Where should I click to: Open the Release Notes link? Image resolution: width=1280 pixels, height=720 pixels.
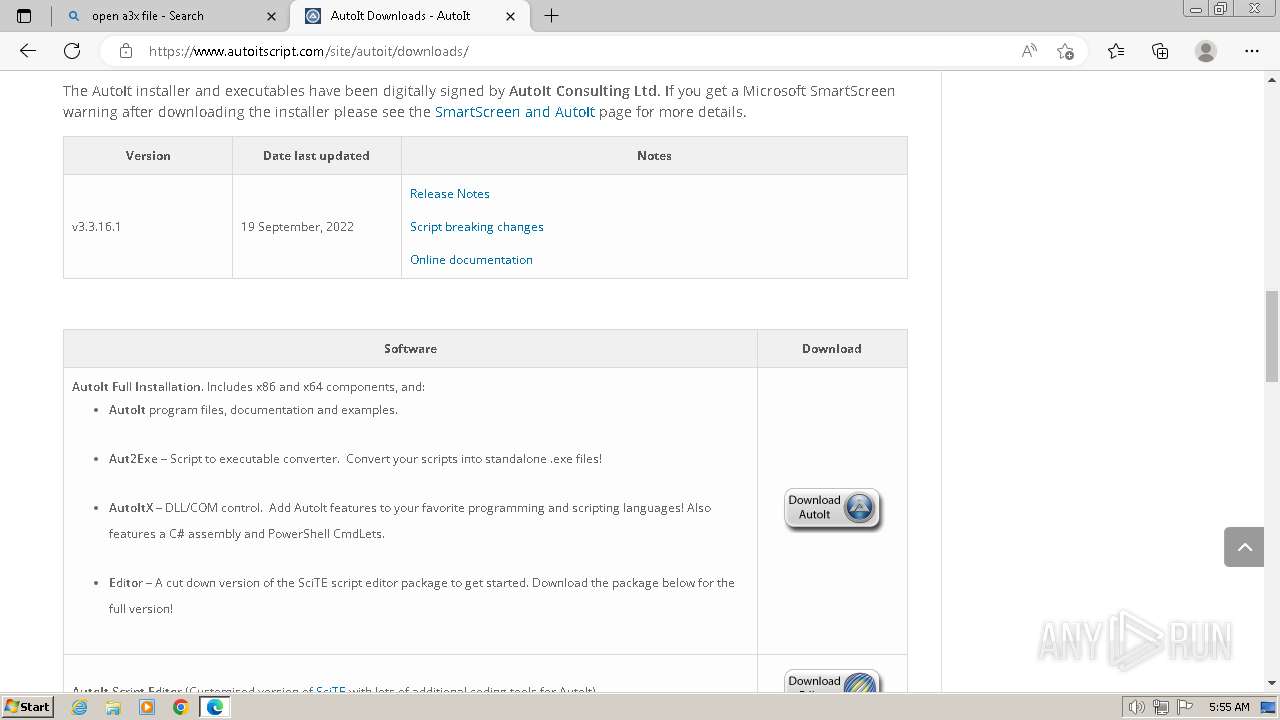[450, 194]
